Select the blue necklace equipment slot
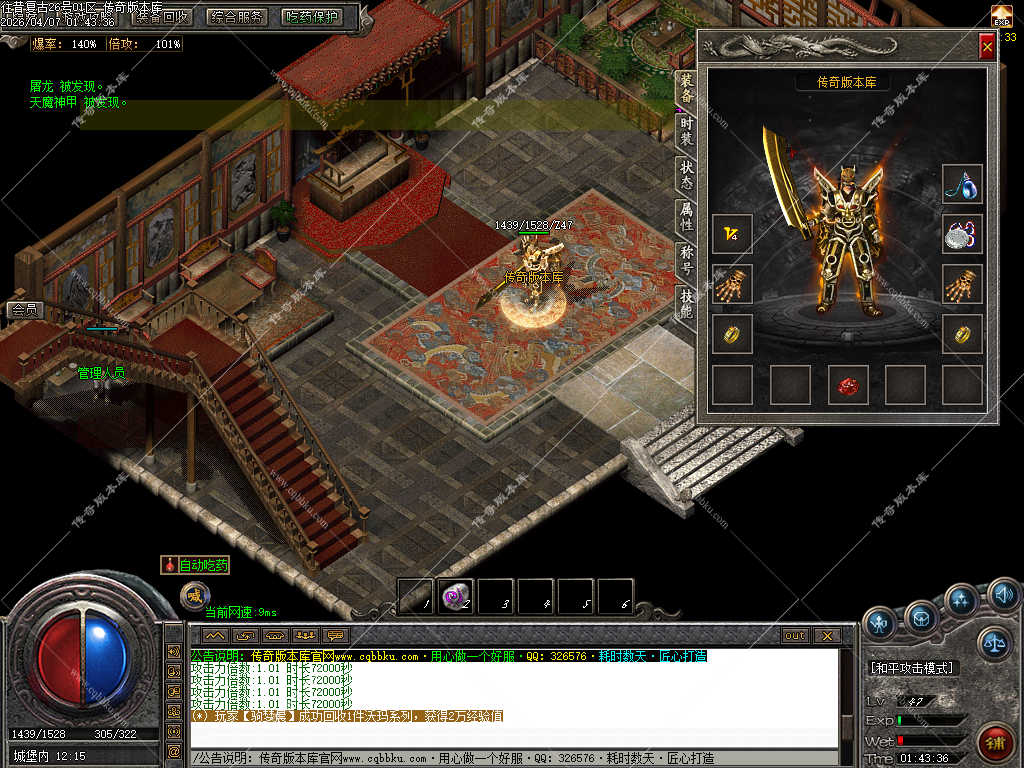 click(x=962, y=184)
